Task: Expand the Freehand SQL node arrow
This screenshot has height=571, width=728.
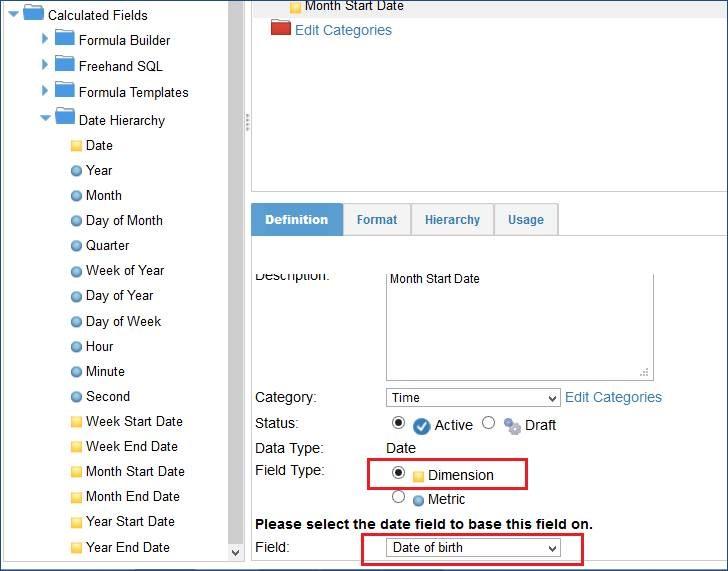Action: click(45, 65)
